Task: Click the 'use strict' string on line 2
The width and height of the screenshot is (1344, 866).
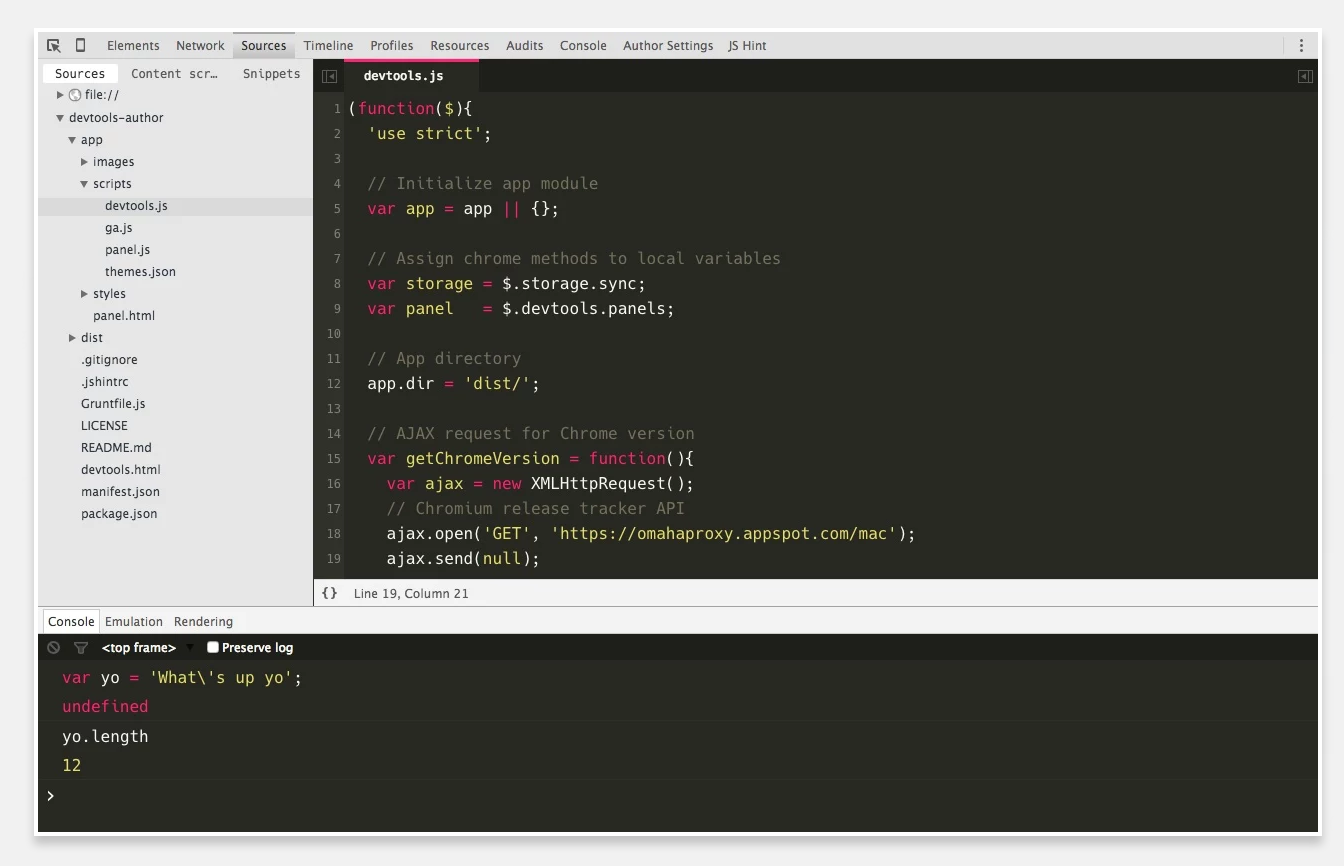Action: click(425, 134)
